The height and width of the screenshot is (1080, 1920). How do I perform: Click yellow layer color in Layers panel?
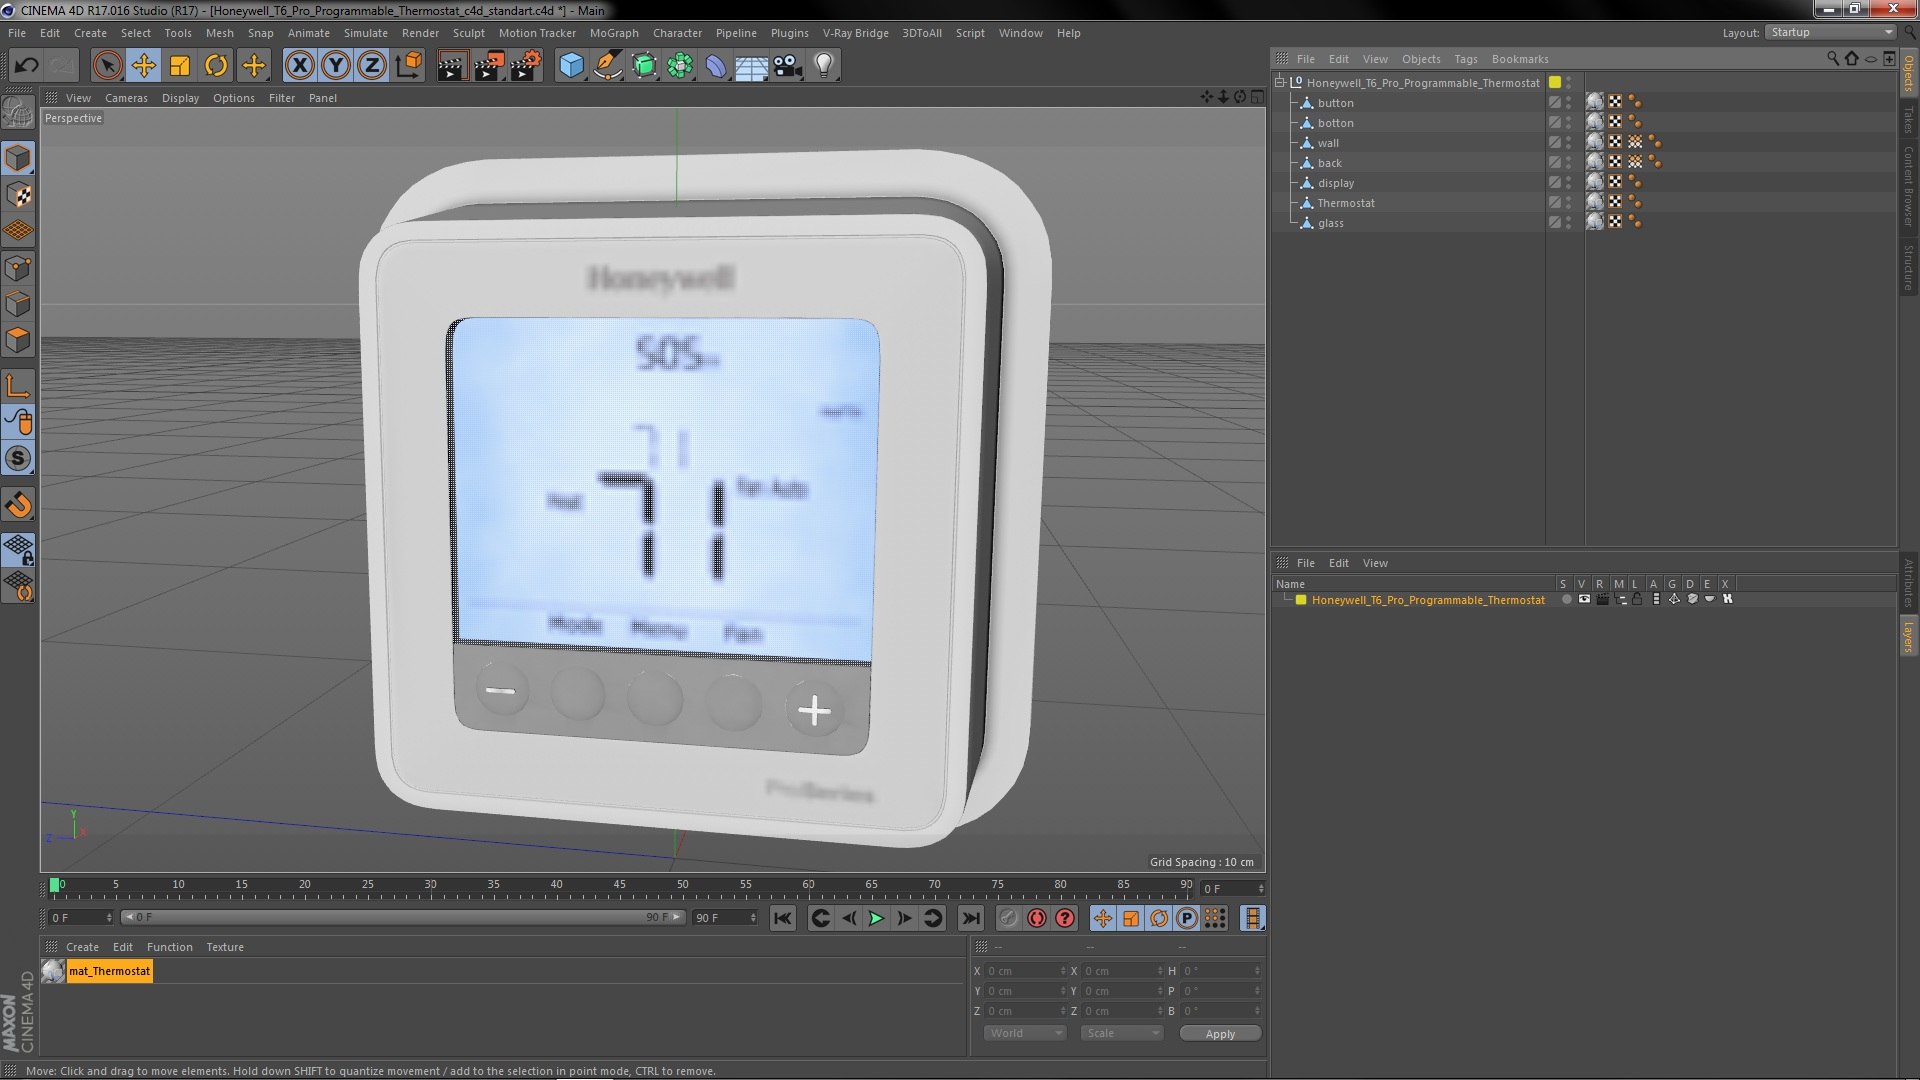(1301, 600)
